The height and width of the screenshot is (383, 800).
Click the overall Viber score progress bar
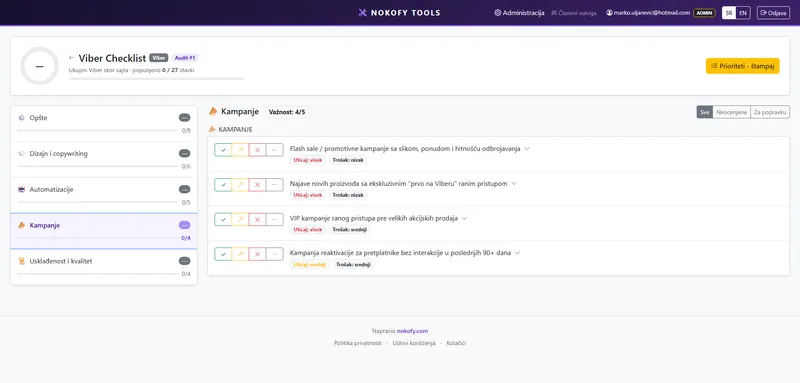coord(156,79)
